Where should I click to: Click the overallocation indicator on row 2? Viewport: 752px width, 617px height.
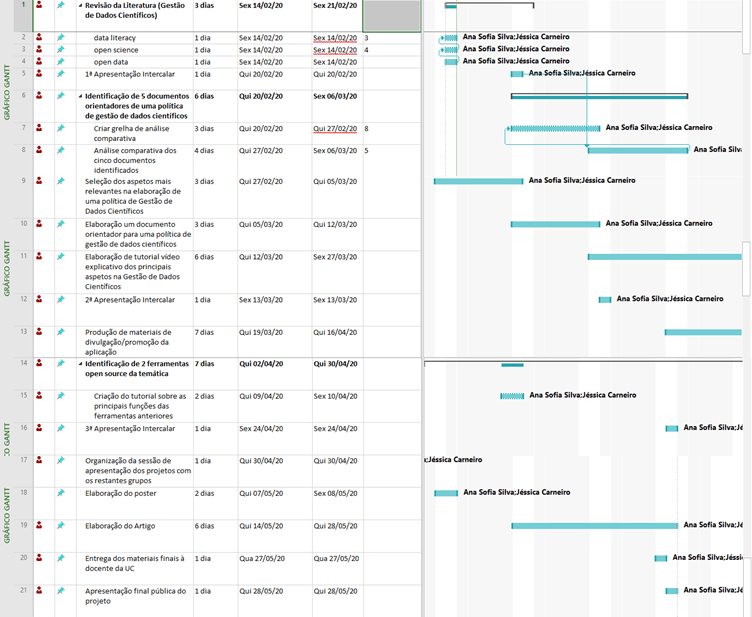39,37
